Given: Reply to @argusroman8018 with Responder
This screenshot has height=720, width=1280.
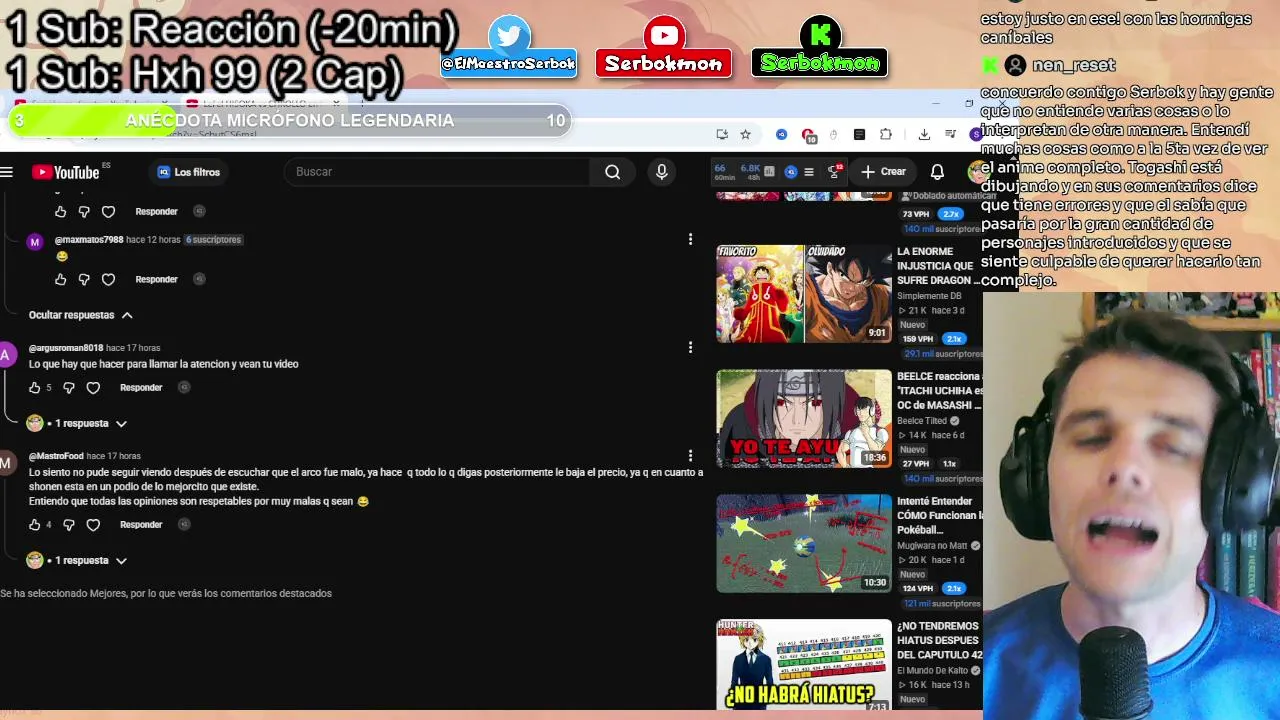Looking at the screenshot, I should click(x=141, y=388).
